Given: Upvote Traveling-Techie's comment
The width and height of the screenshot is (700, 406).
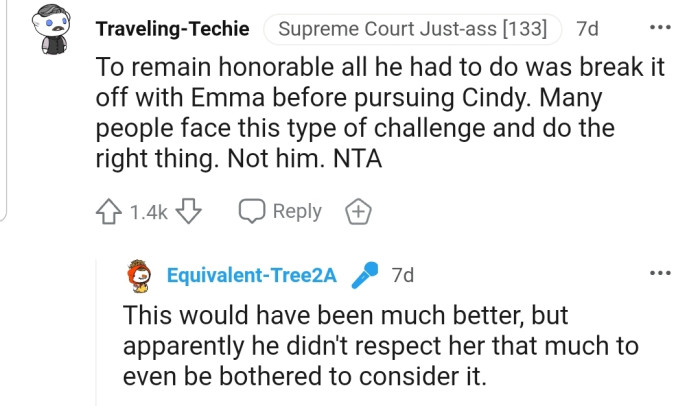Looking at the screenshot, I should (x=110, y=211).
